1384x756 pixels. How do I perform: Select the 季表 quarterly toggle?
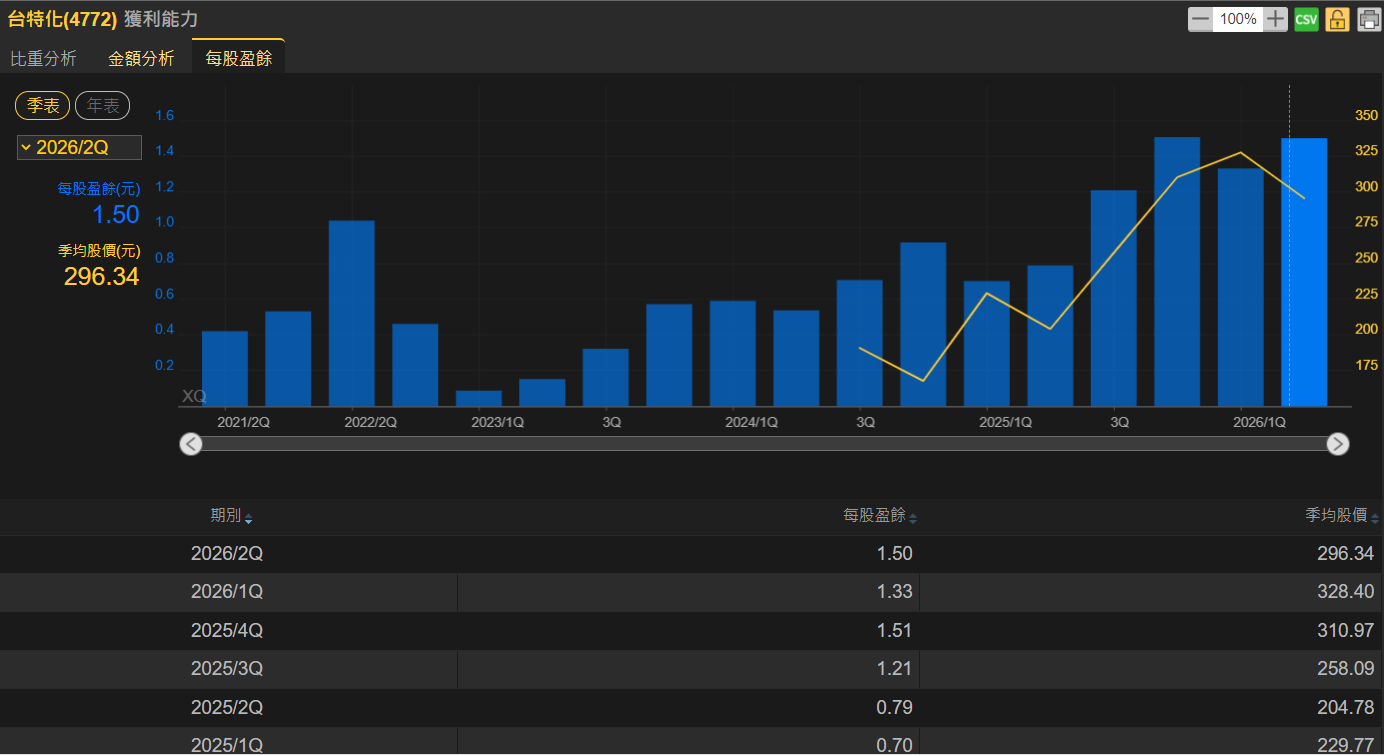pyautogui.click(x=43, y=105)
